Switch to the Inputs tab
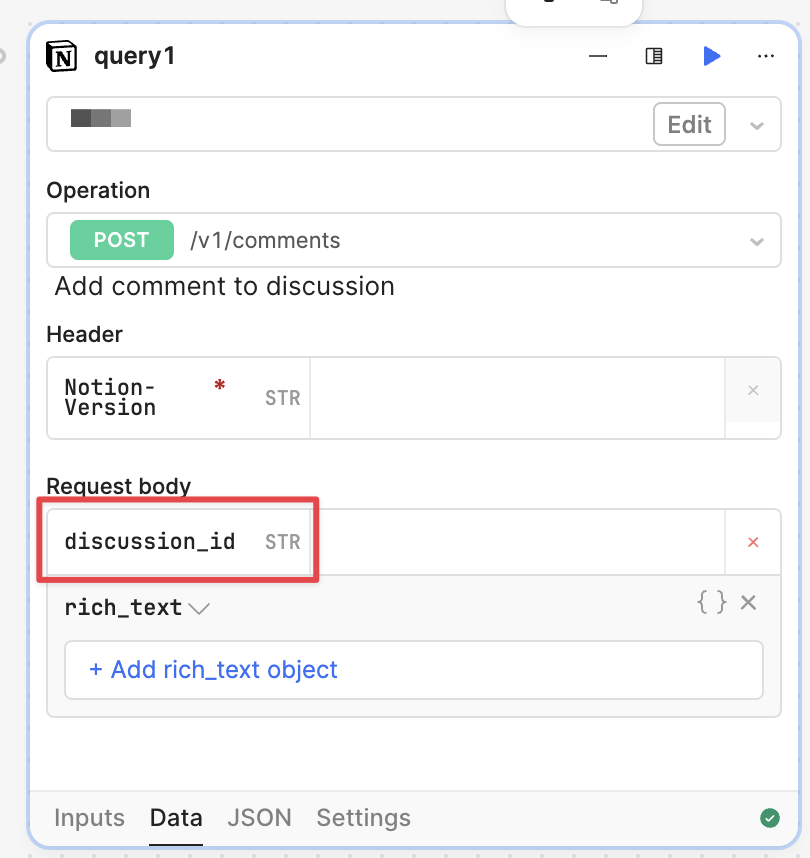810x858 pixels. (x=89, y=818)
